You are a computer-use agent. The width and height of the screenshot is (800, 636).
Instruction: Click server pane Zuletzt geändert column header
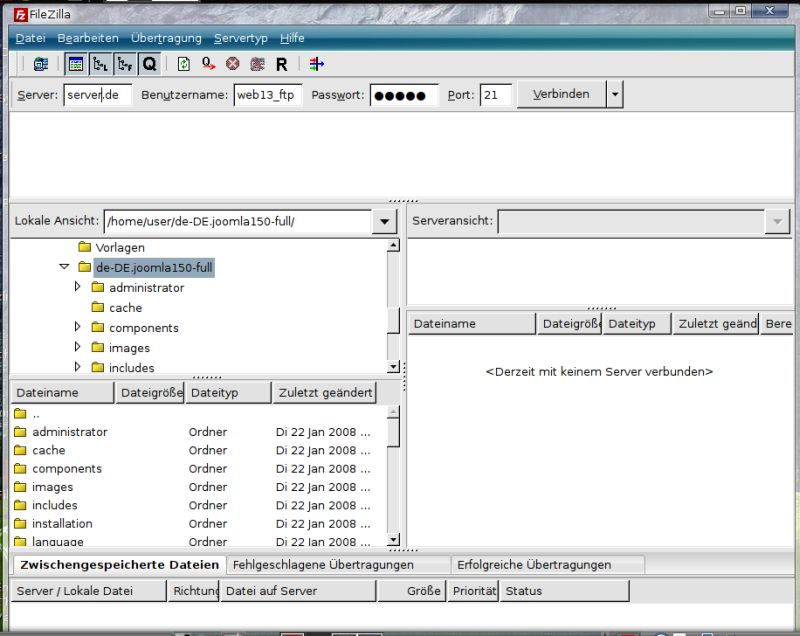pos(716,324)
